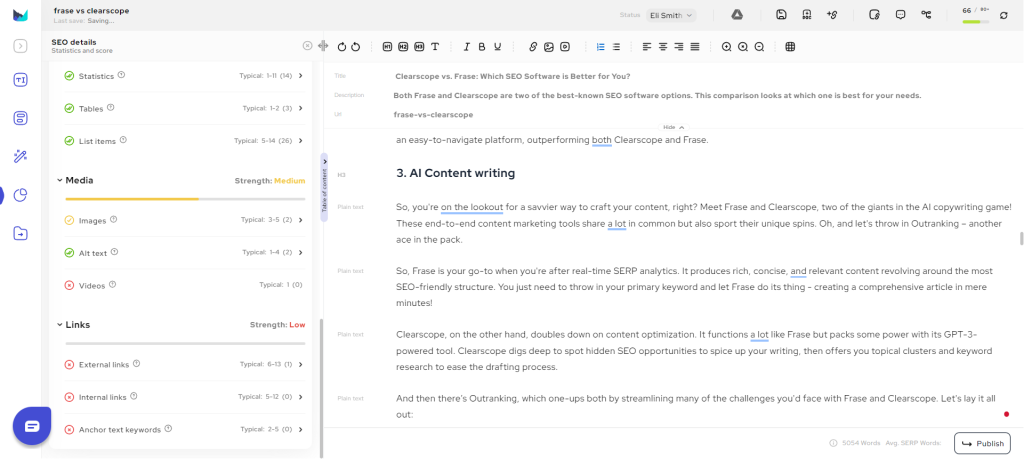1024x459 pixels.
Task: Click the Media strength progress bar
Action: [x=185, y=199]
